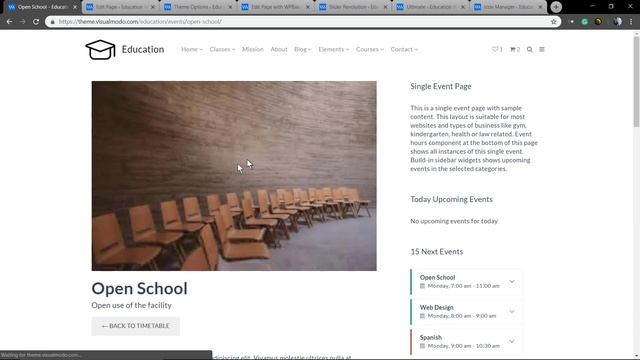Click the address bar URL field
Viewport: 640px width, 360px height.
302,22
